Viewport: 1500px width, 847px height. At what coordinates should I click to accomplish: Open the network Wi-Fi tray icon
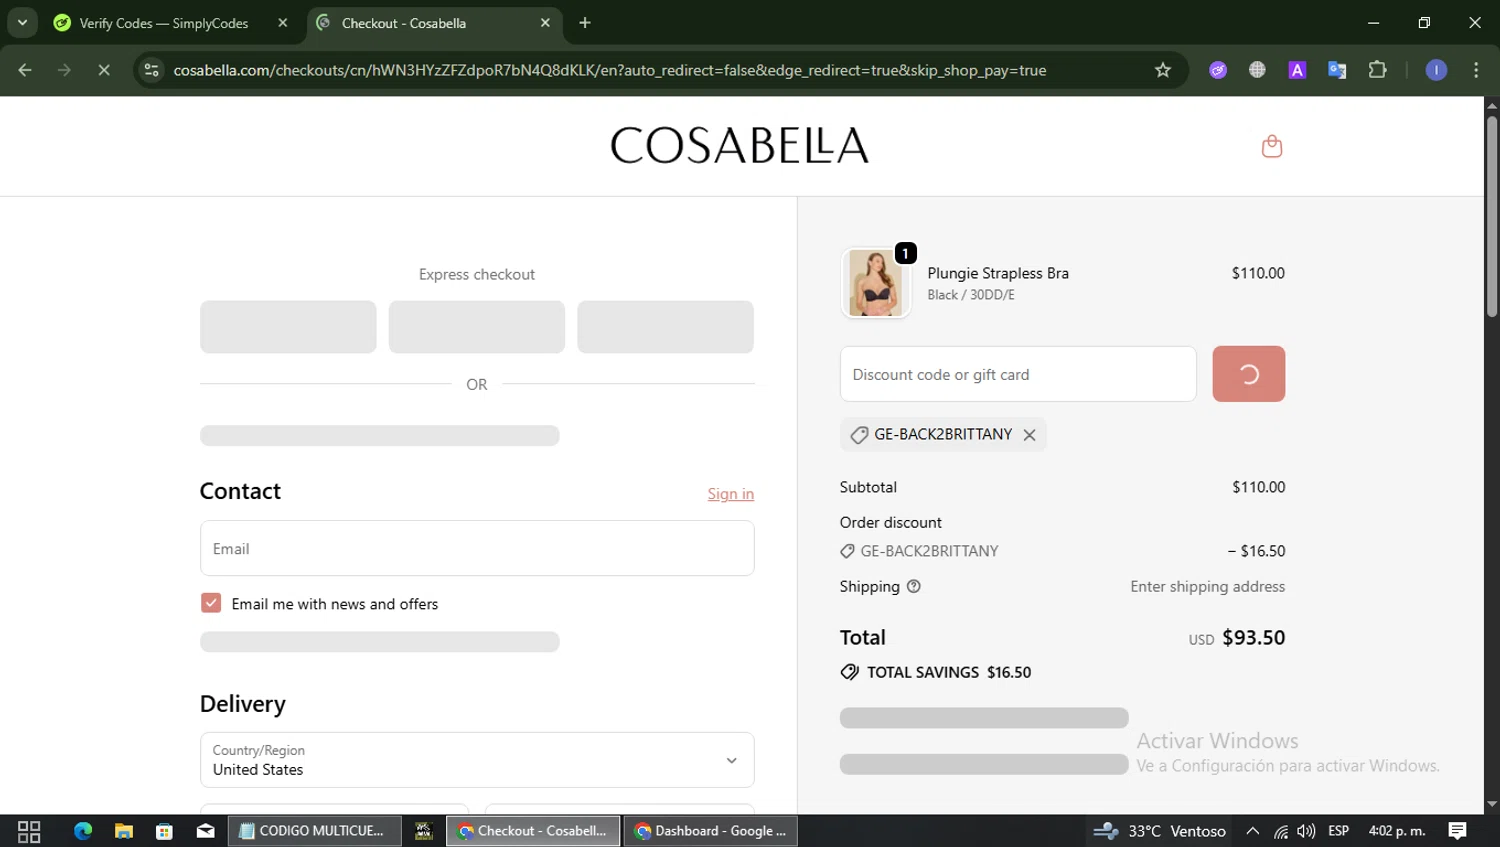tap(1281, 831)
